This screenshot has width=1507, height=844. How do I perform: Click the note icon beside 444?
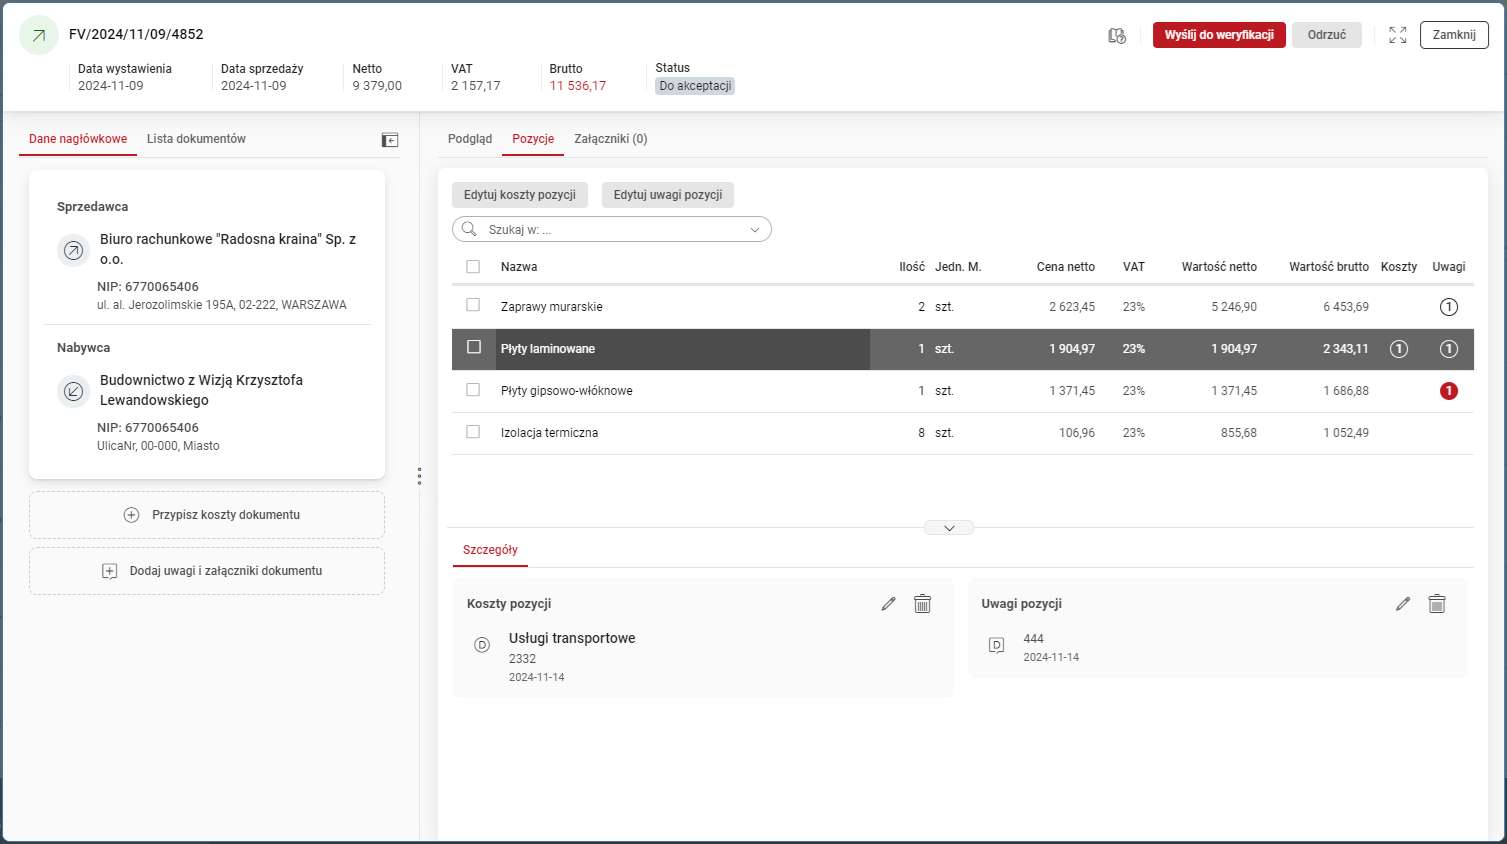pos(996,645)
